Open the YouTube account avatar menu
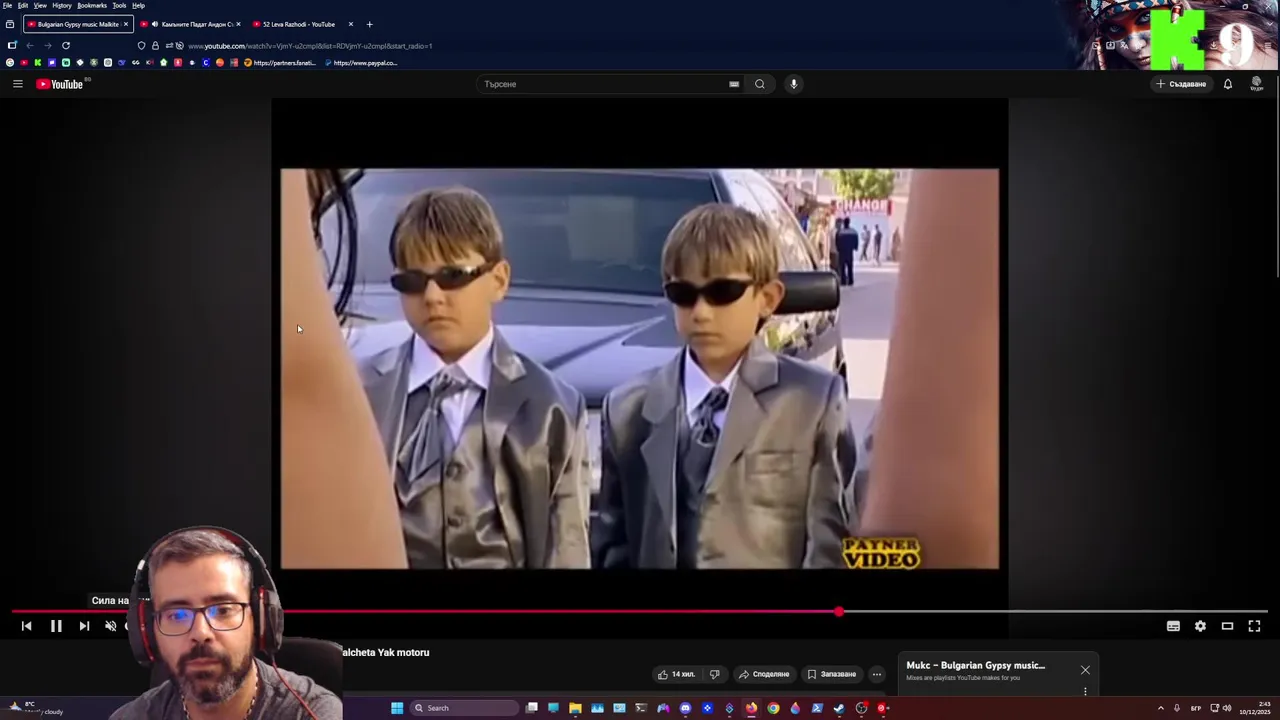The width and height of the screenshot is (1280, 720). tap(1257, 84)
